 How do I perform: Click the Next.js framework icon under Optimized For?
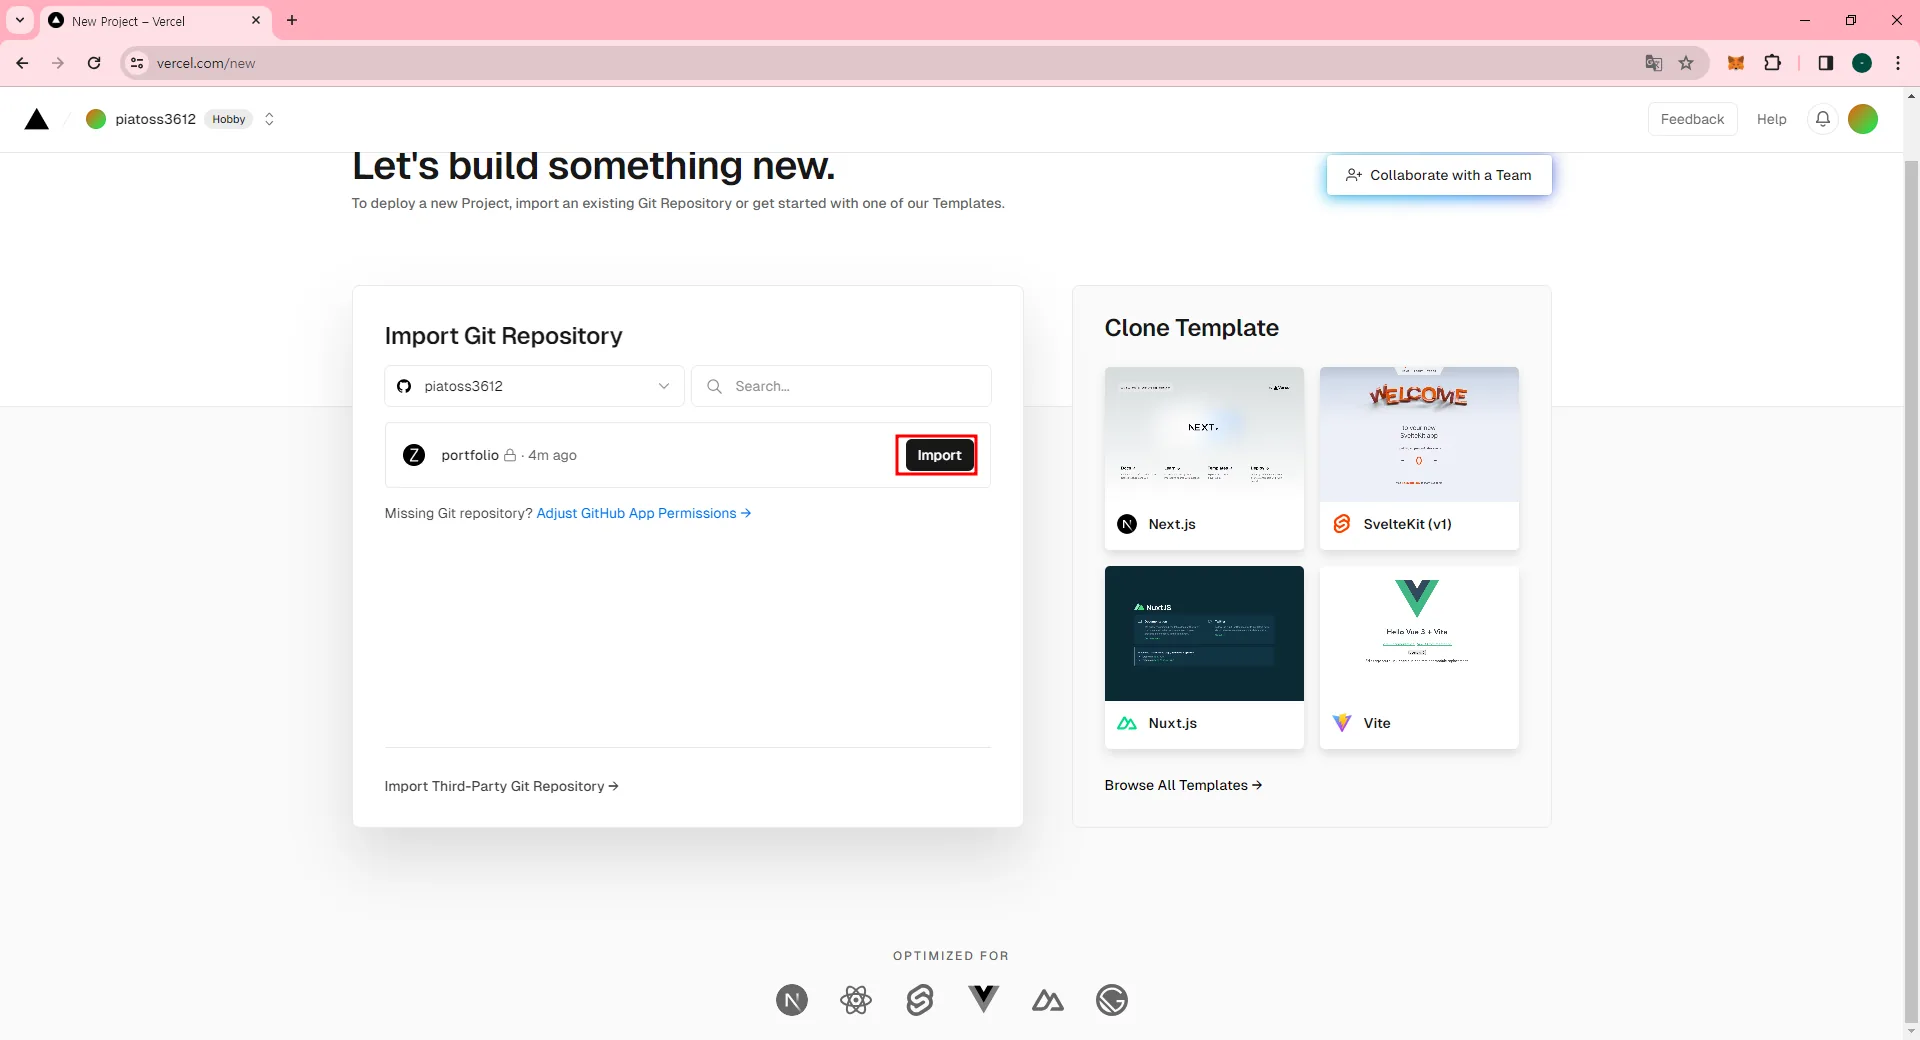point(792,1000)
